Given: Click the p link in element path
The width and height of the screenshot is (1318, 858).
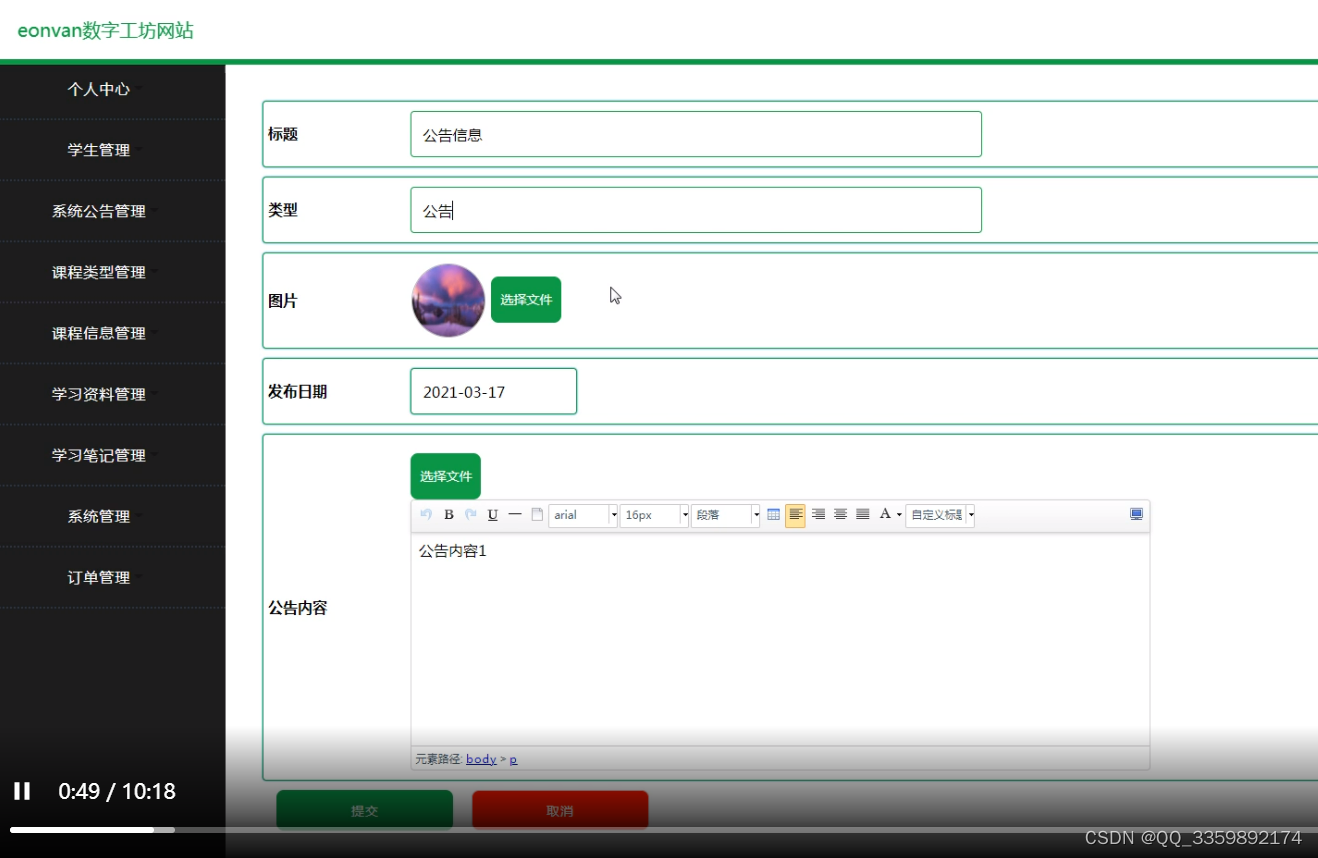Looking at the screenshot, I should pos(514,759).
